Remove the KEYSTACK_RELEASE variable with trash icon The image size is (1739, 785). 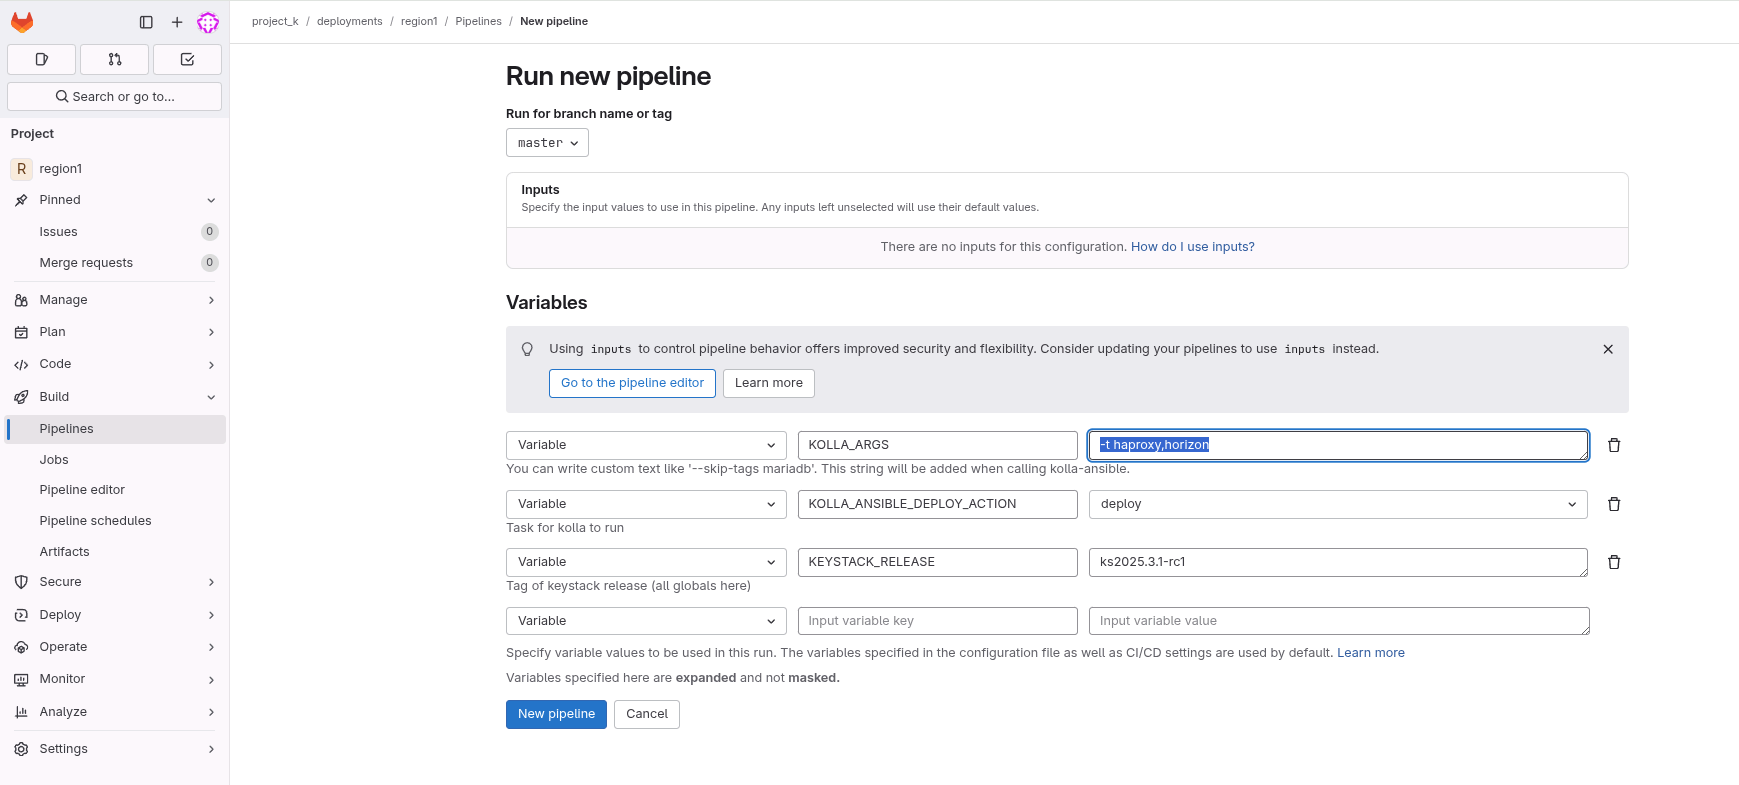1613,562
